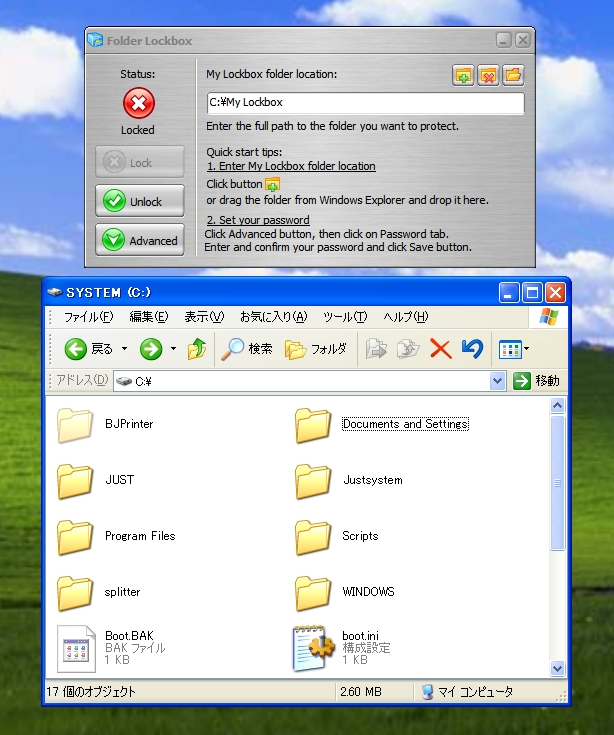
Task: Click the Folder Lockbox title bar icon
Action: 95,40
